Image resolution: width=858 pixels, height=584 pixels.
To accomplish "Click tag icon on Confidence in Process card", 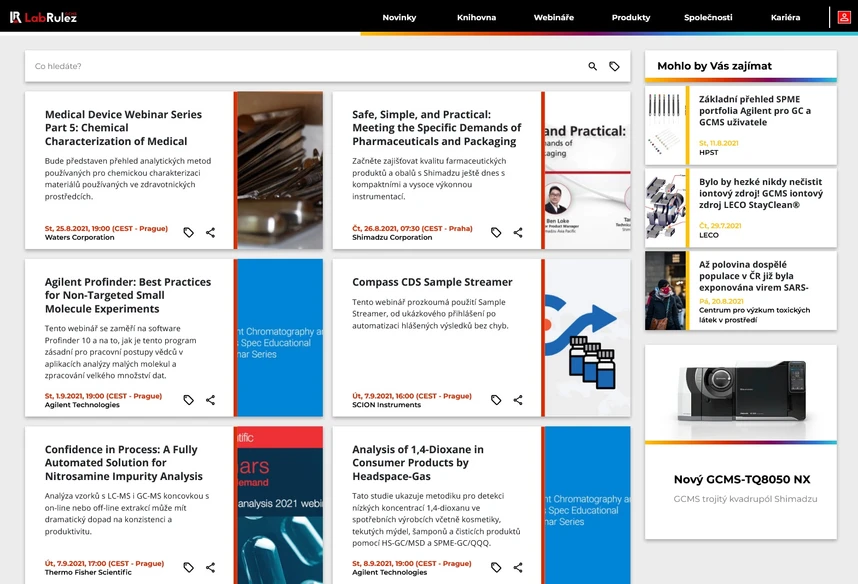I will pyautogui.click(x=189, y=568).
